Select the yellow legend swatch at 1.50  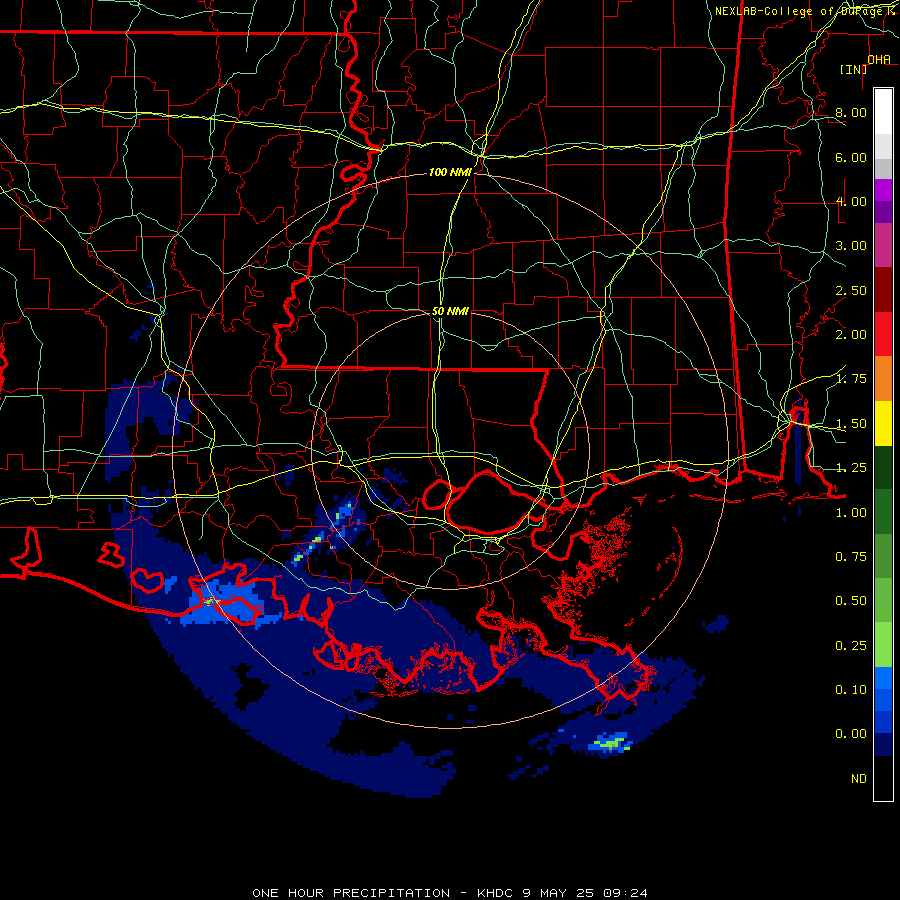[x=883, y=423]
